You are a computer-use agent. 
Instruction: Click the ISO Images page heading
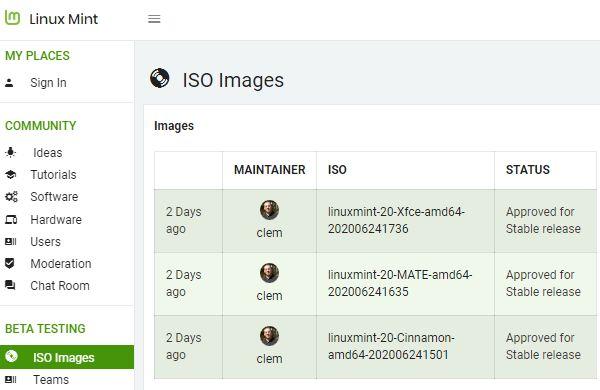tap(233, 80)
